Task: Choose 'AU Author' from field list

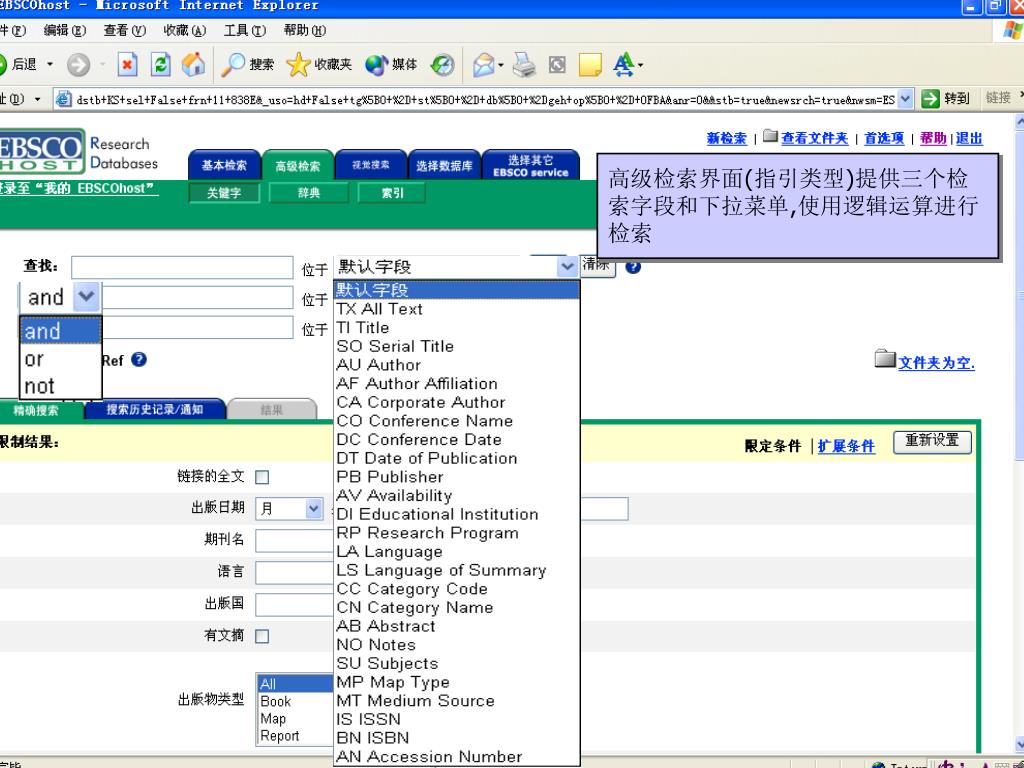Action: pos(378,365)
